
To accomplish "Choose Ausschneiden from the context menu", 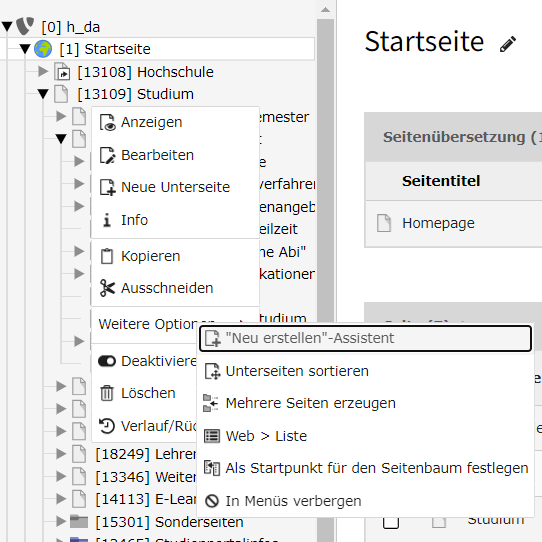I will point(175,288).
